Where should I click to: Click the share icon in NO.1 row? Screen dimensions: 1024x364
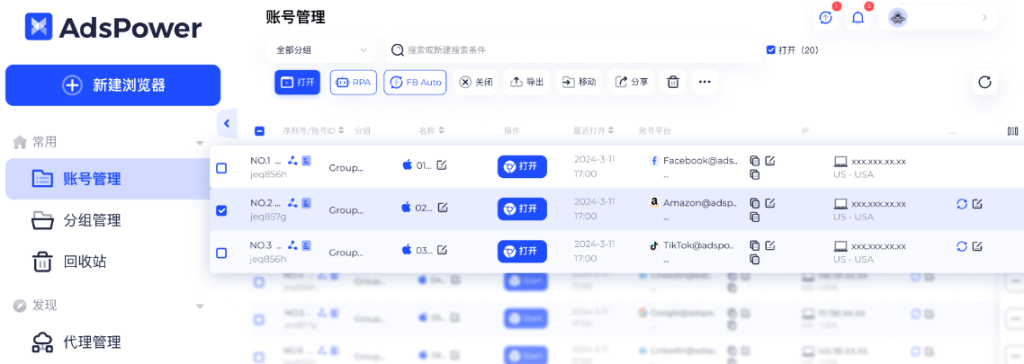pos(293,160)
